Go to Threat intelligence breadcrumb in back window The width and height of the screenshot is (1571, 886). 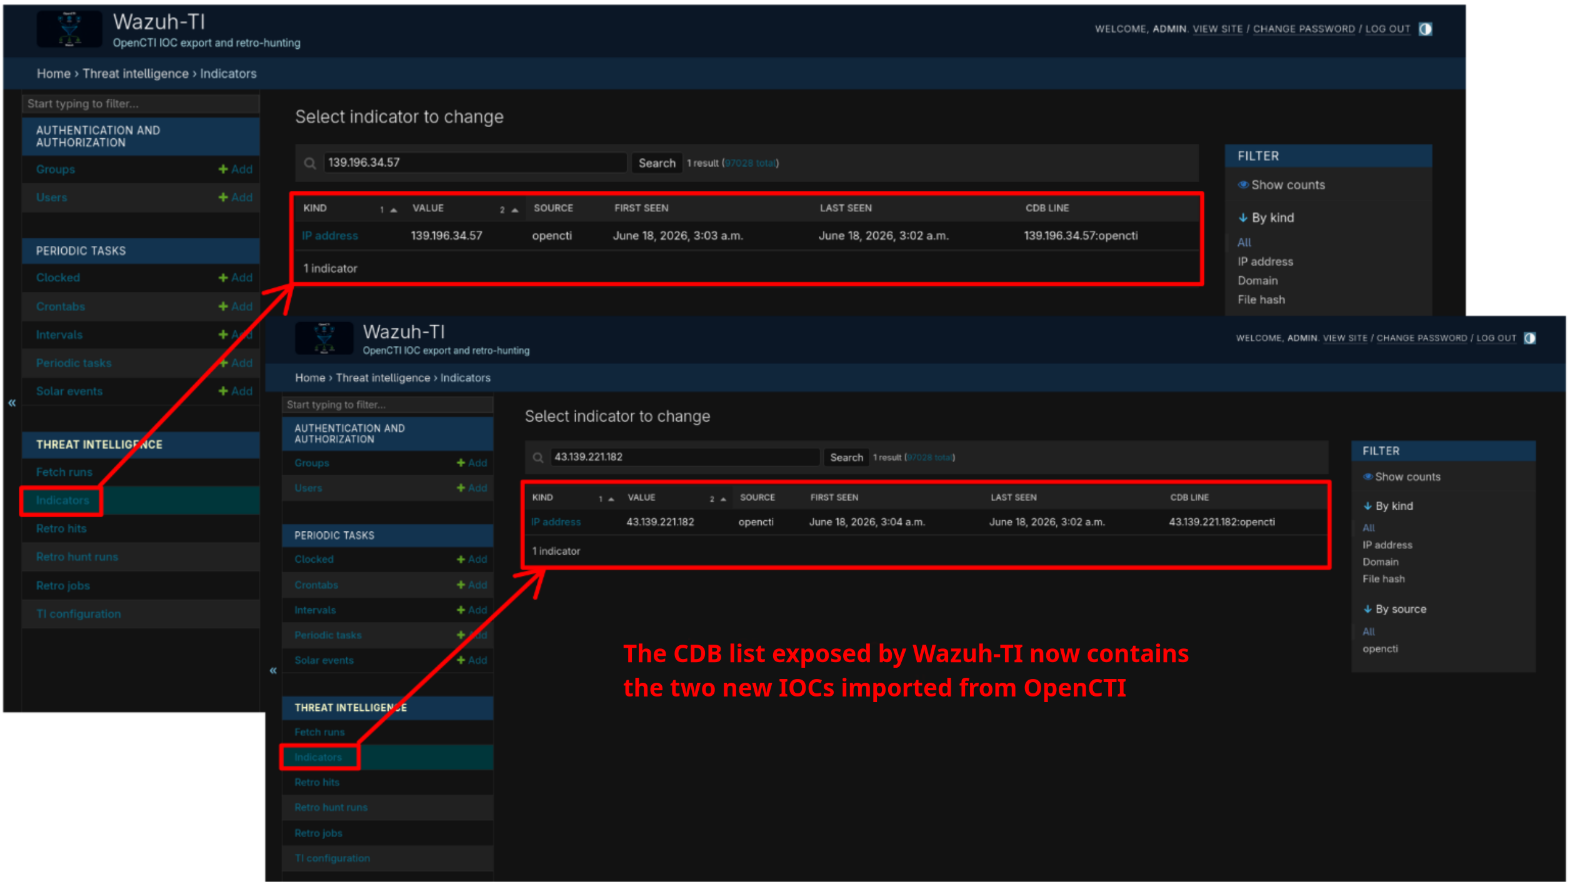tap(136, 74)
